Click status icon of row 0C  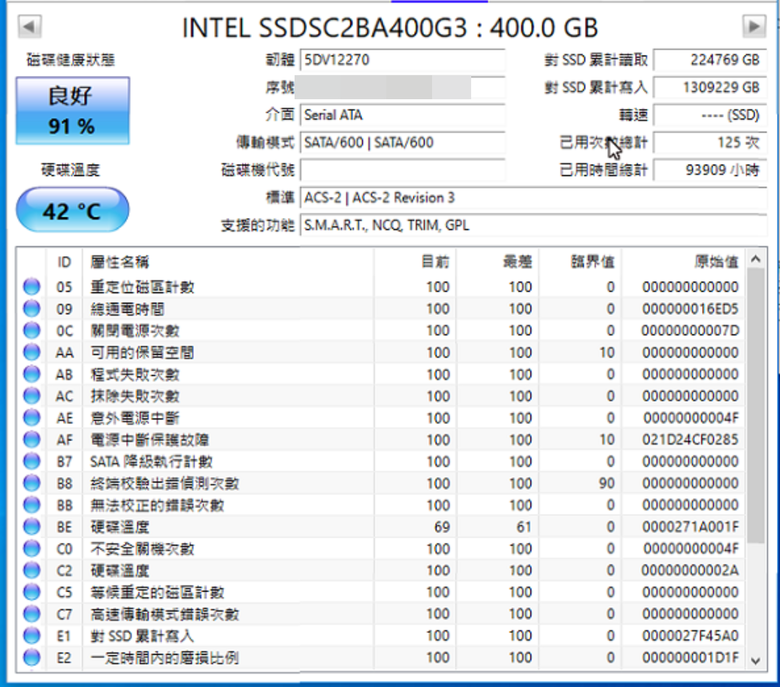pos(32,331)
